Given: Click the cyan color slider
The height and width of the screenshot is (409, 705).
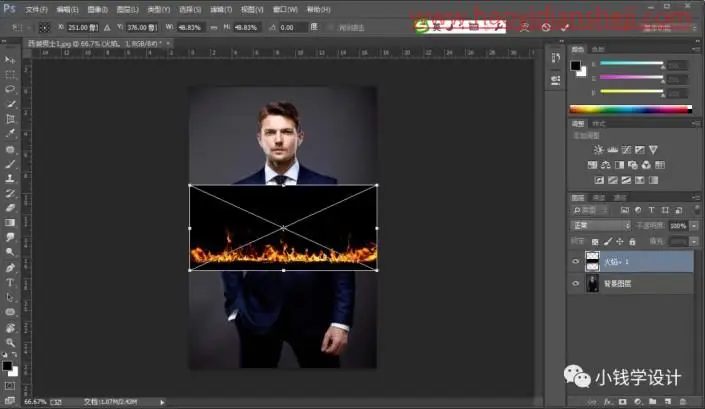Looking at the screenshot, I should click(x=632, y=64).
